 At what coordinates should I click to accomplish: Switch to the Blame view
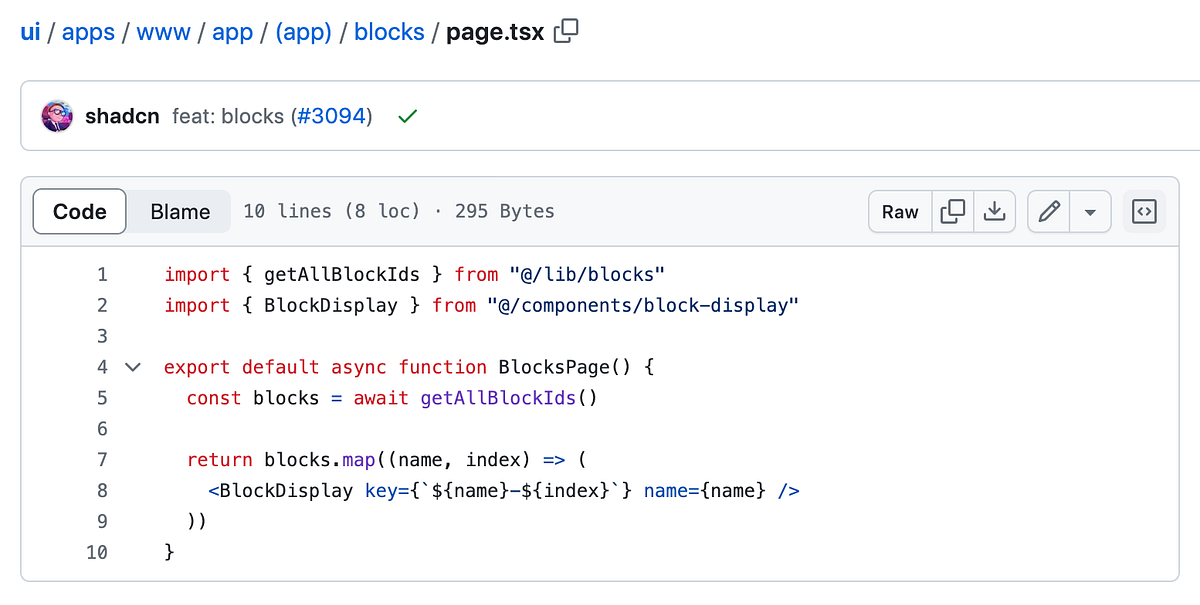(179, 211)
